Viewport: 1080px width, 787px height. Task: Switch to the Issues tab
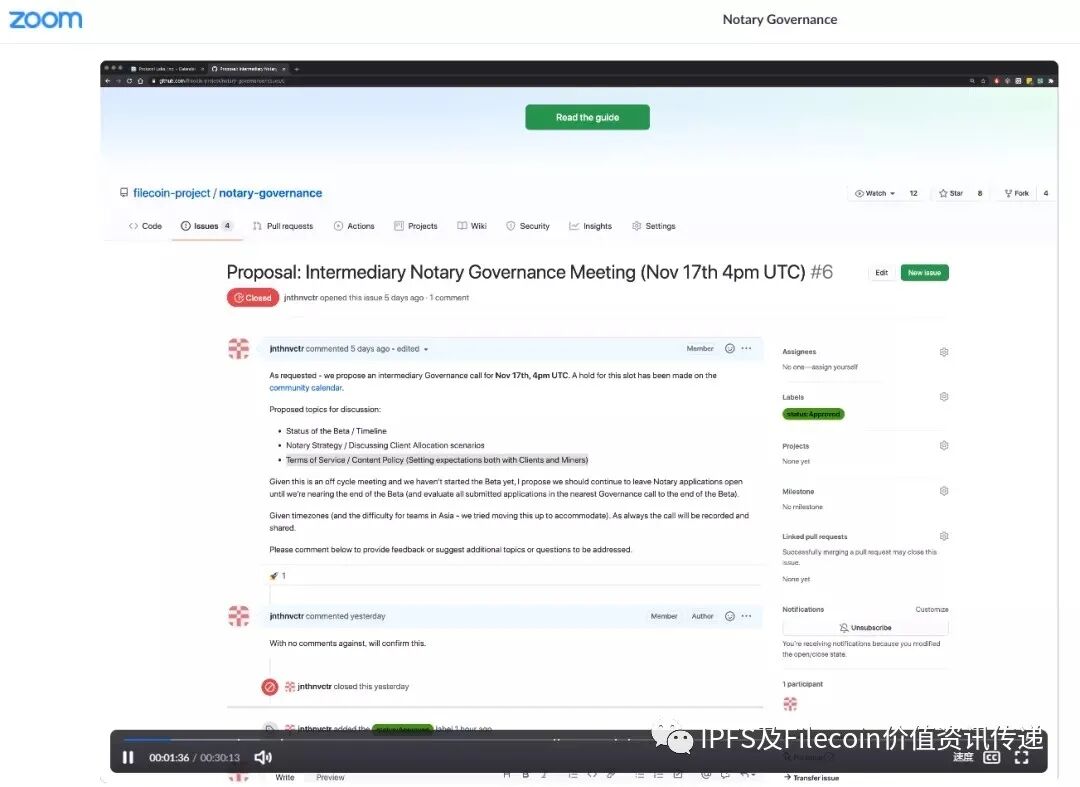(207, 226)
